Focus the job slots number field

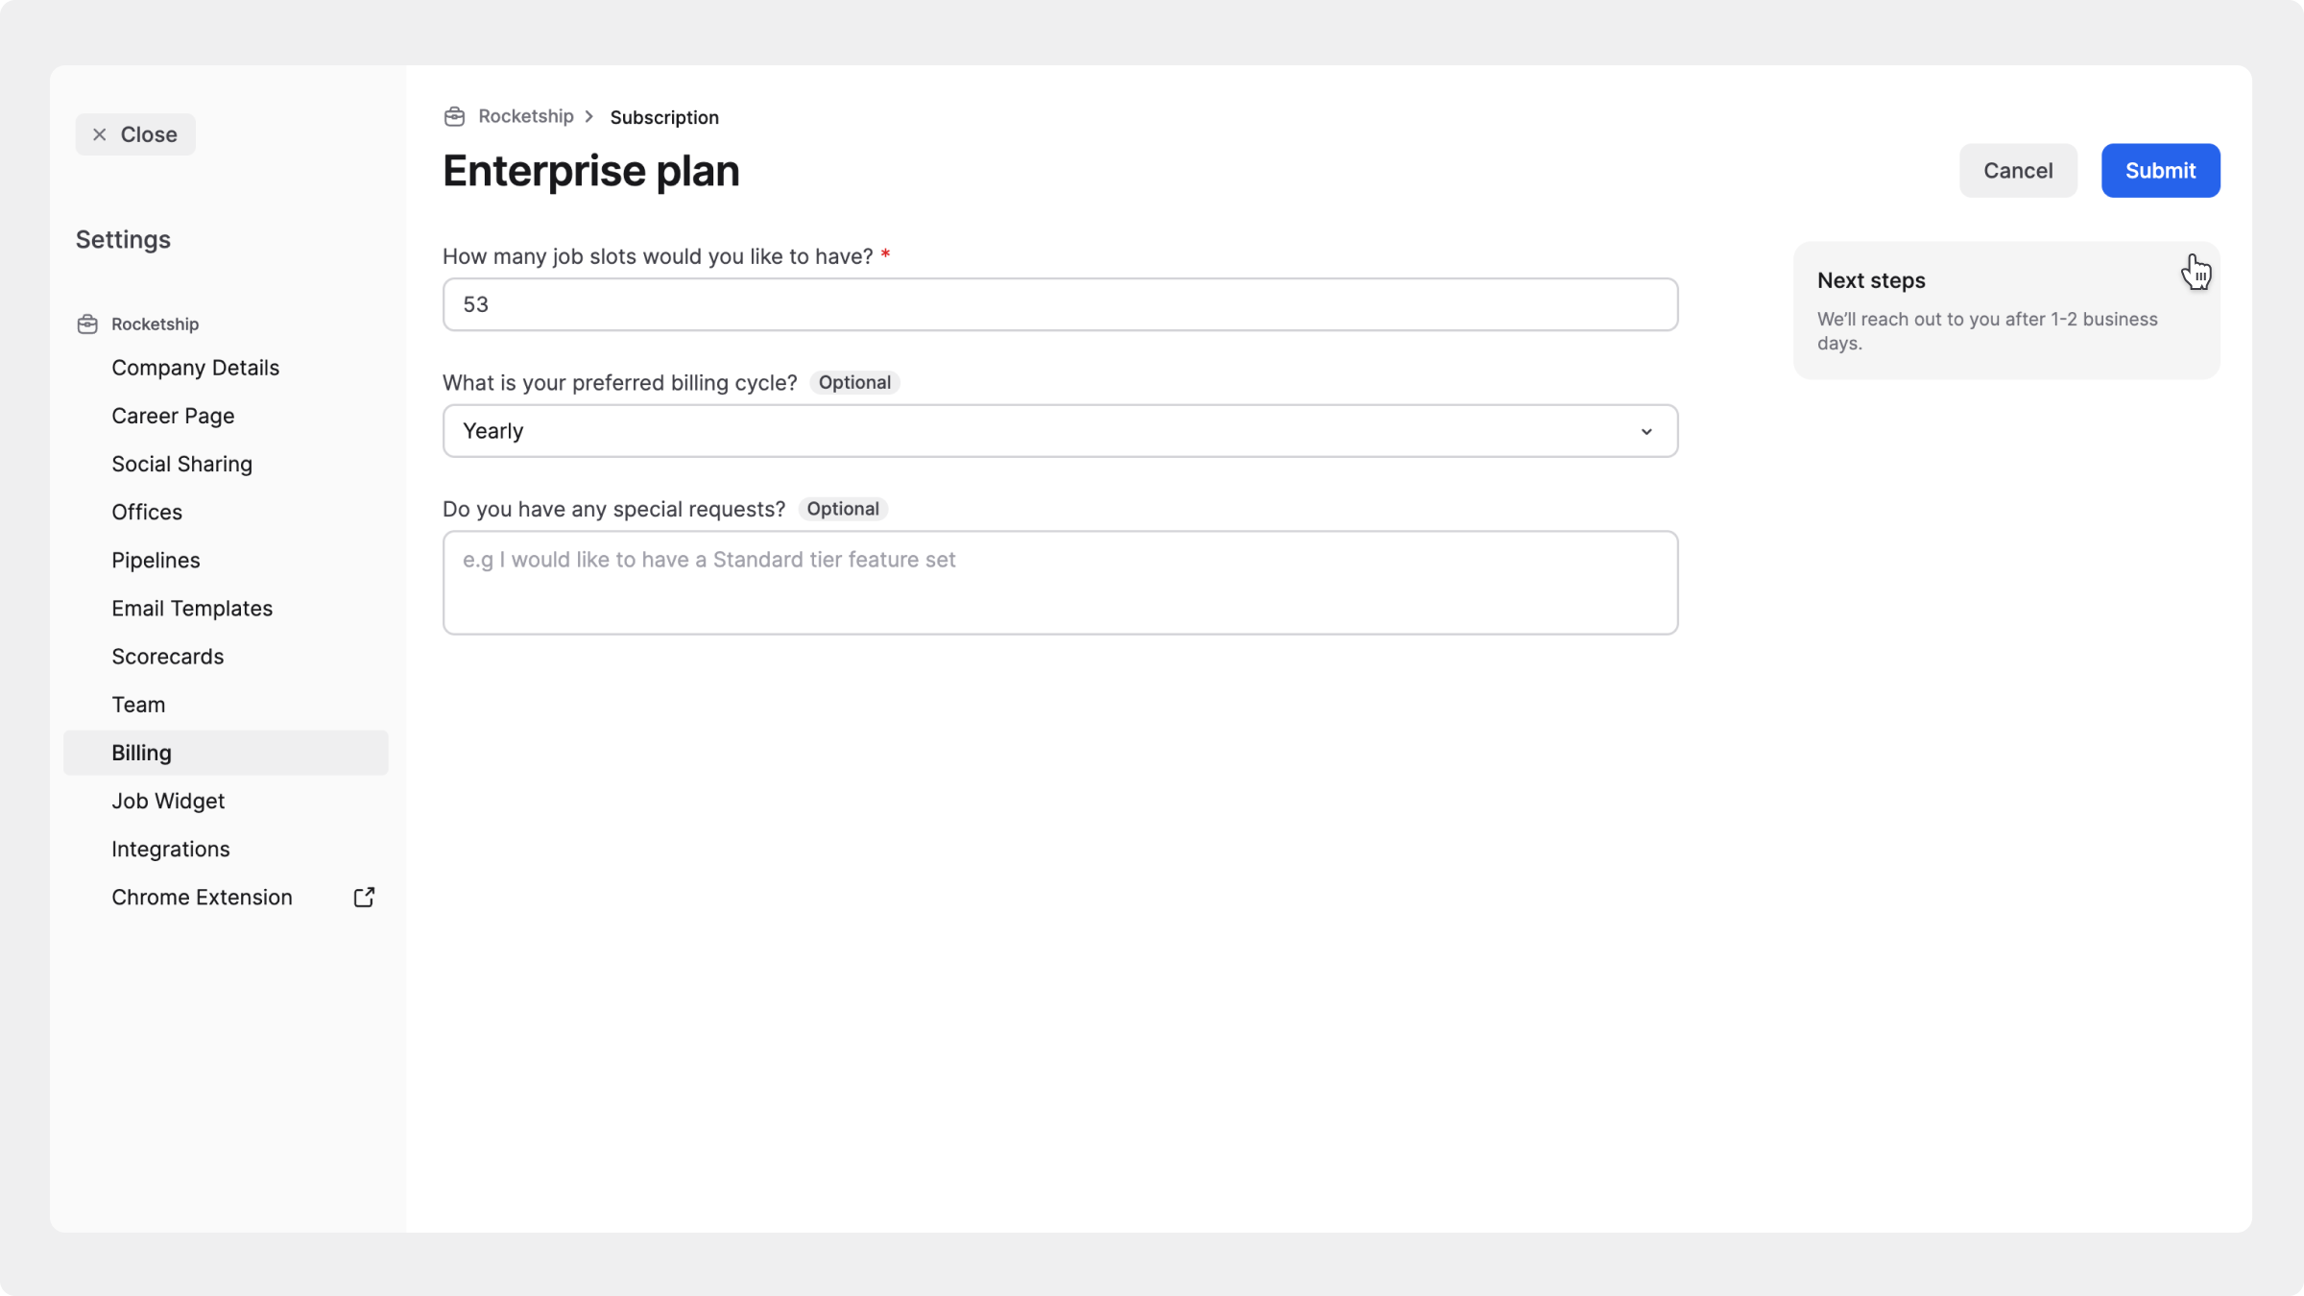coord(1060,305)
